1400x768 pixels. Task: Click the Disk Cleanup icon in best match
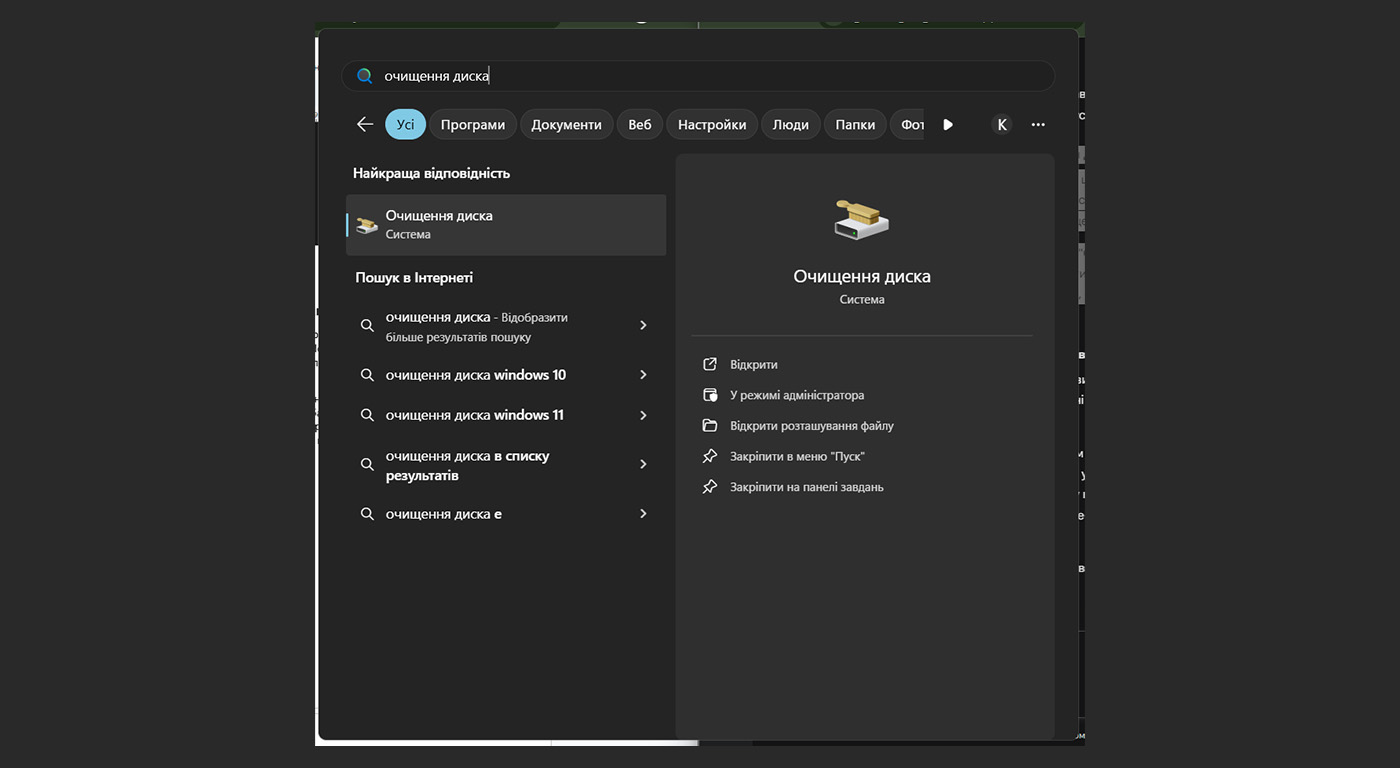pyautogui.click(x=367, y=225)
